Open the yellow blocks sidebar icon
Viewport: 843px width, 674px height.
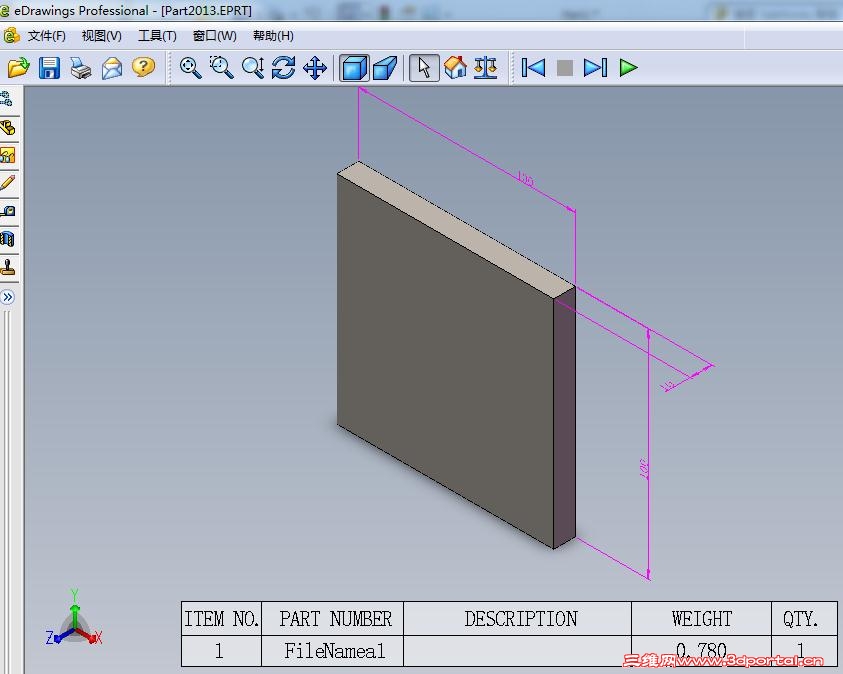(x=8, y=128)
